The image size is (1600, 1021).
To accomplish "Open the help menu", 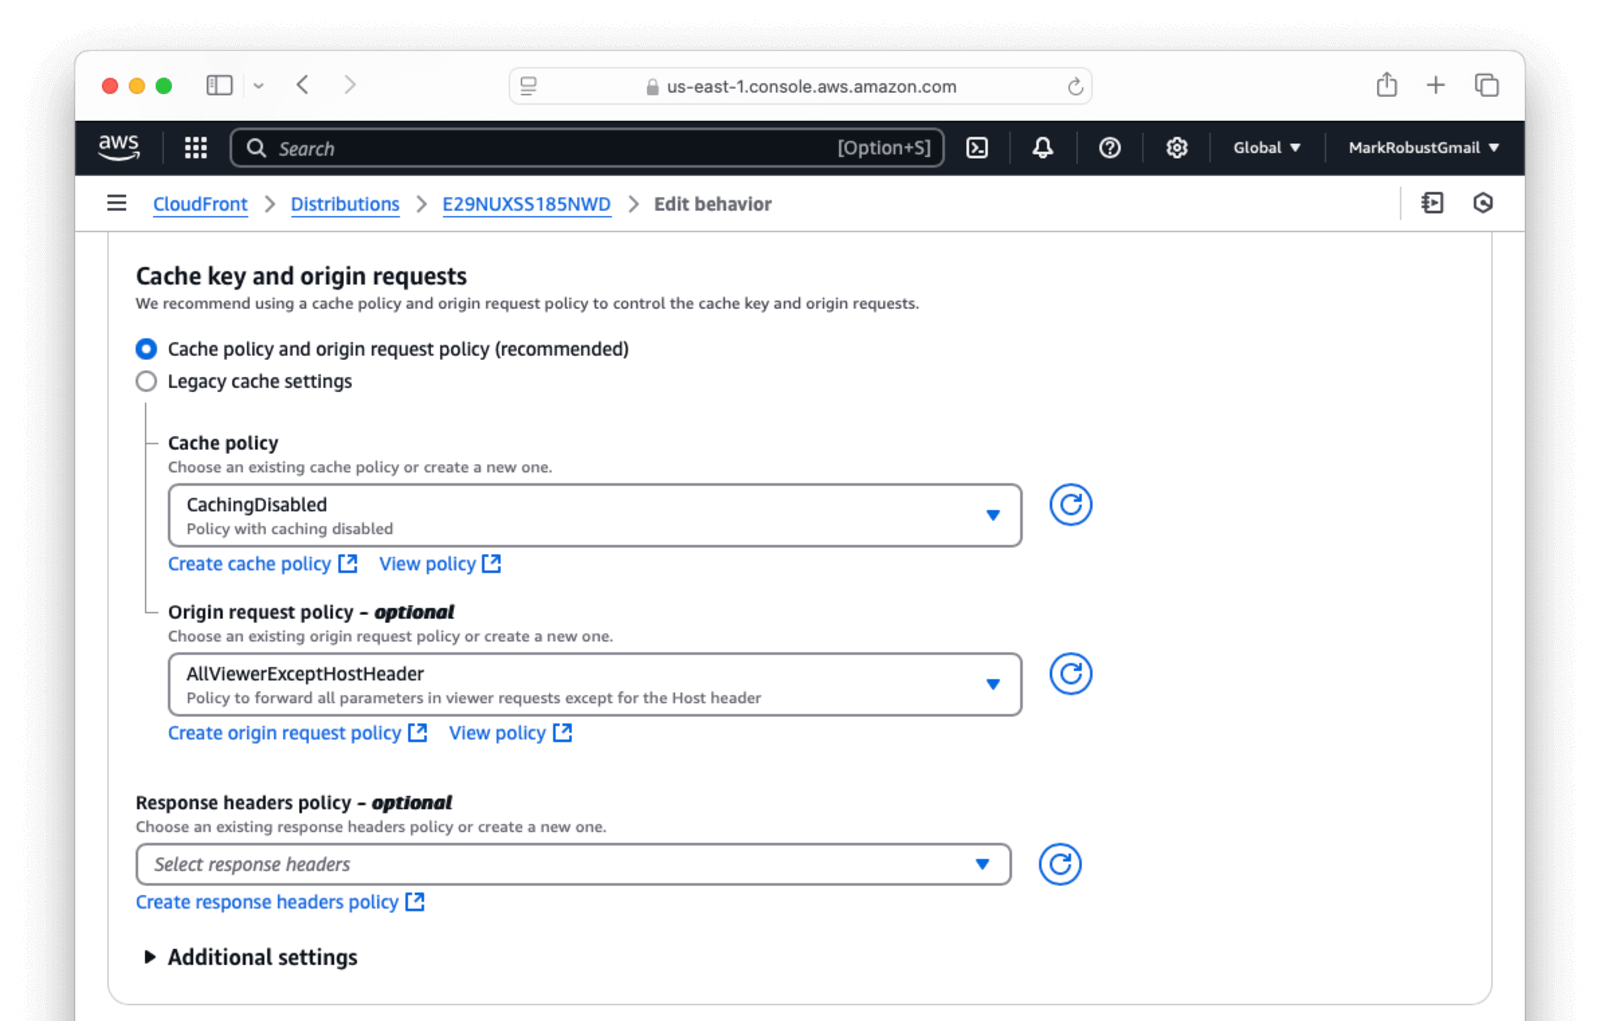I will 1110,147.
